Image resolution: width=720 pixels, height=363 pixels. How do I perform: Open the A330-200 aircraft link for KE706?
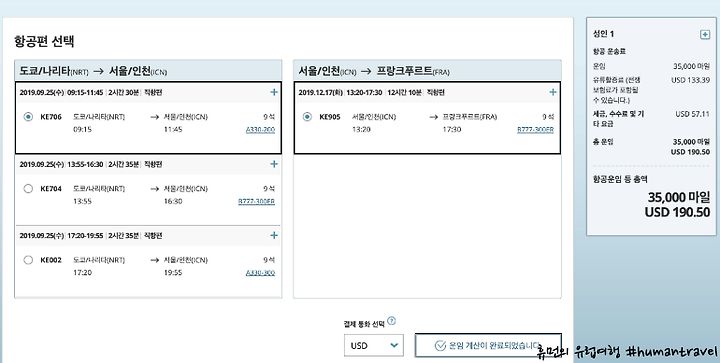260,130
